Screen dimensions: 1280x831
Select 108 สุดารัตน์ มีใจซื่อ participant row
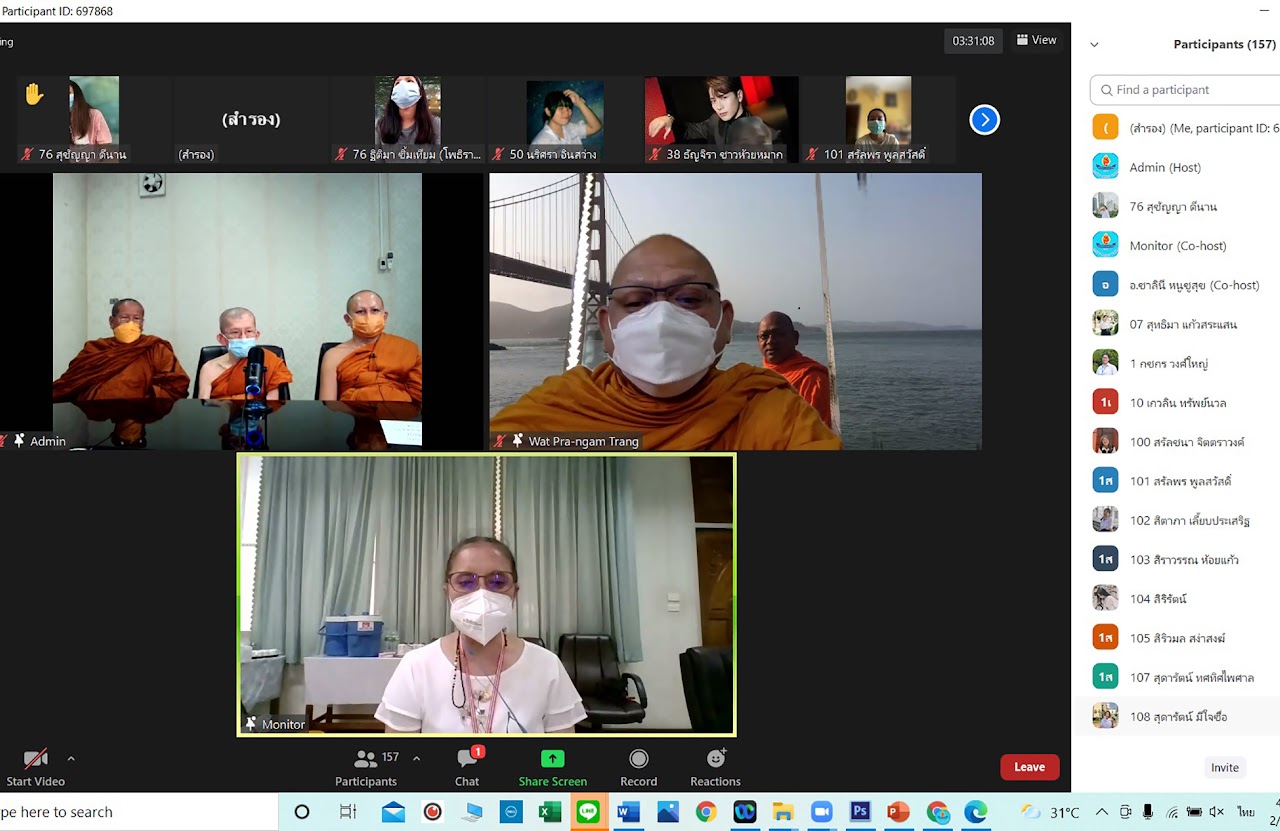coord(1180,716)
